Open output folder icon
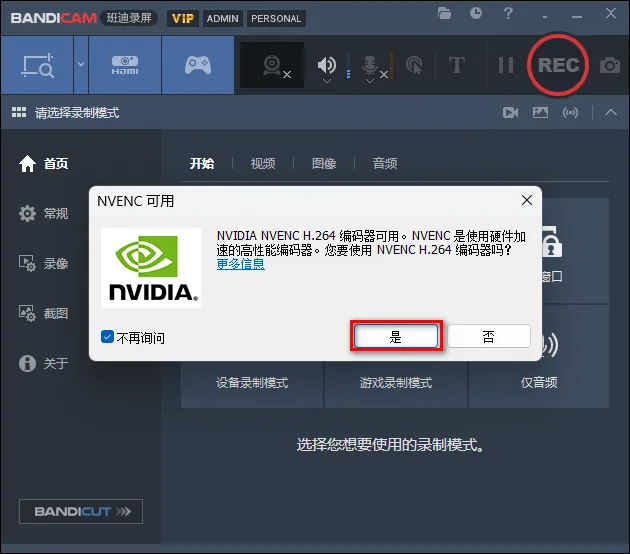The width and height of the screenshot is (630, 554). point(444,14)
